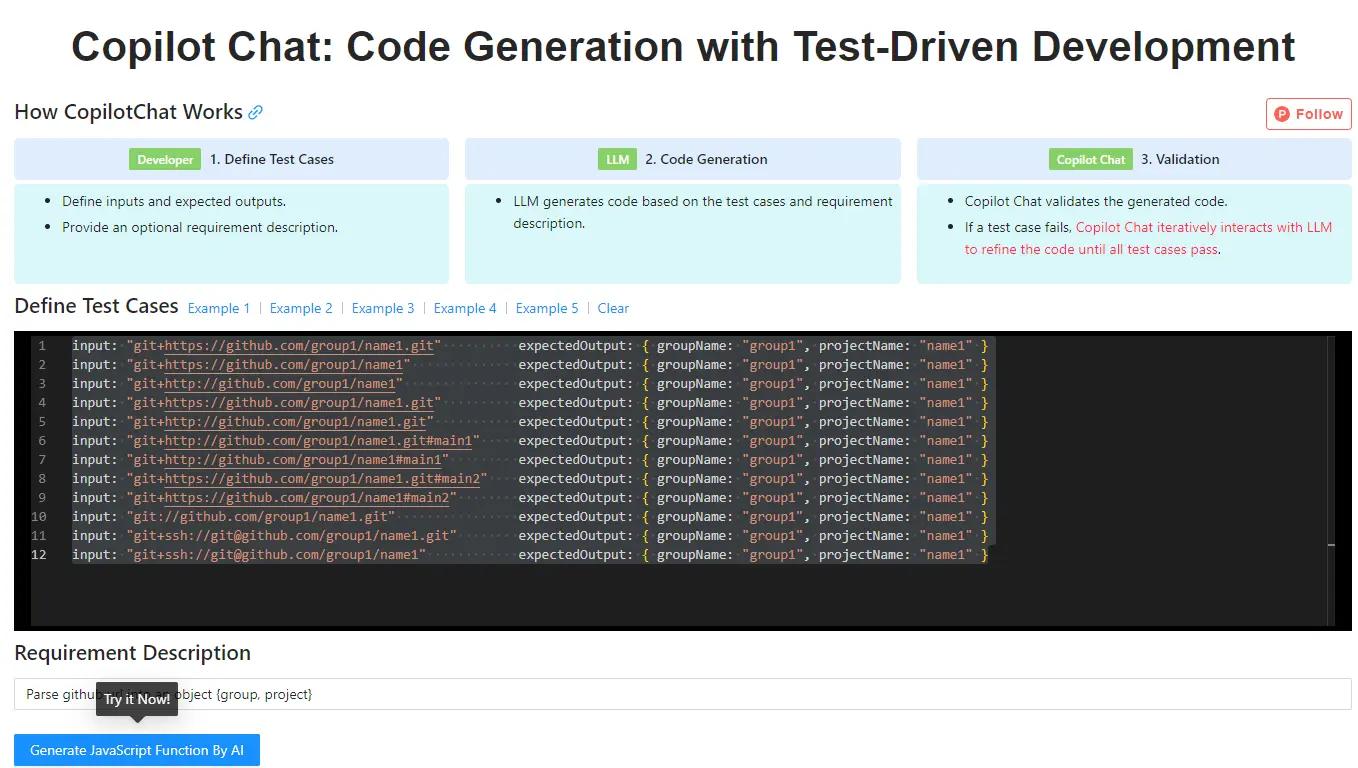
Task: Click the main title Copilot Chat heading
Action: 683,47
